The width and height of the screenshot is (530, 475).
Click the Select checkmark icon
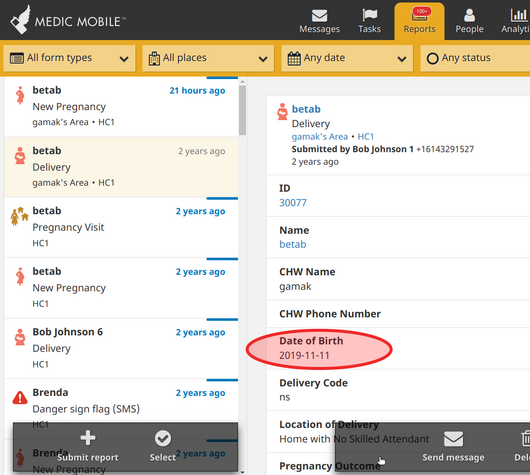point(163,438)
